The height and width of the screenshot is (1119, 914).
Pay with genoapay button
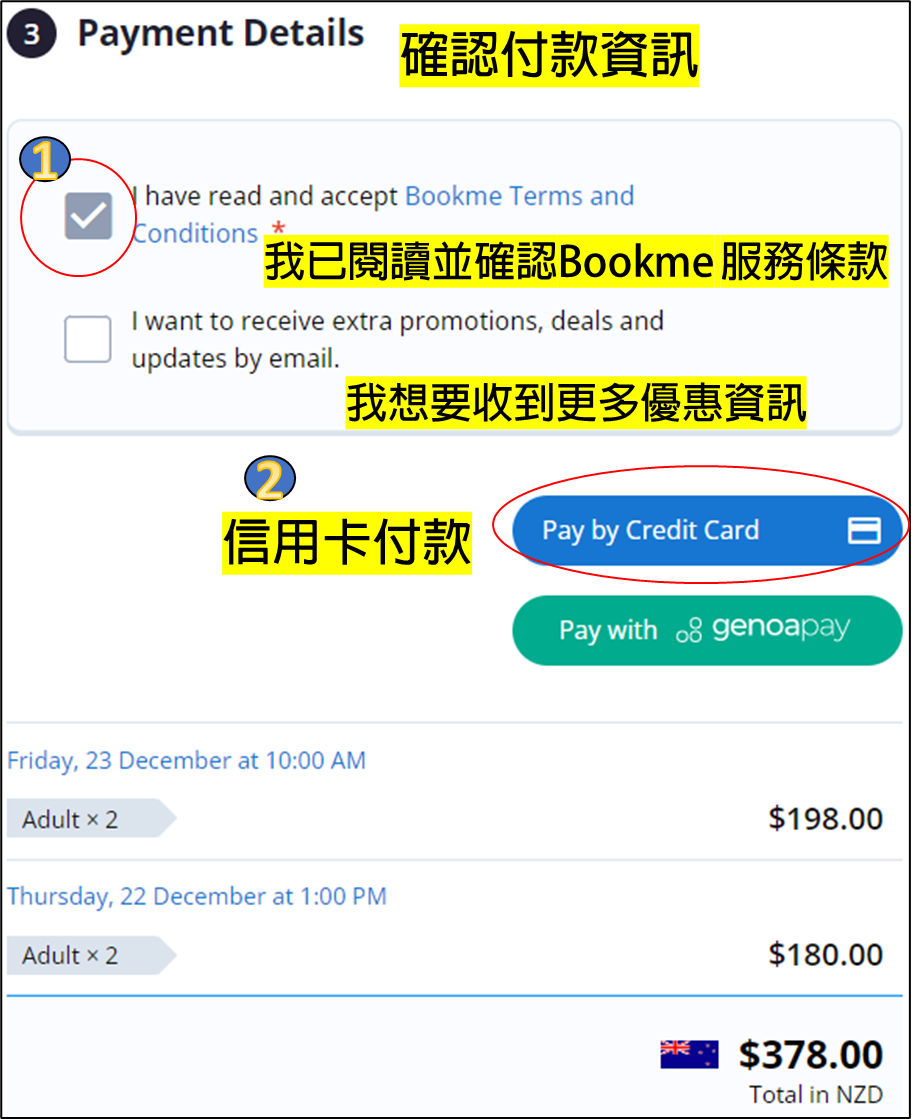pyautogui.click(x=707, y=630)
